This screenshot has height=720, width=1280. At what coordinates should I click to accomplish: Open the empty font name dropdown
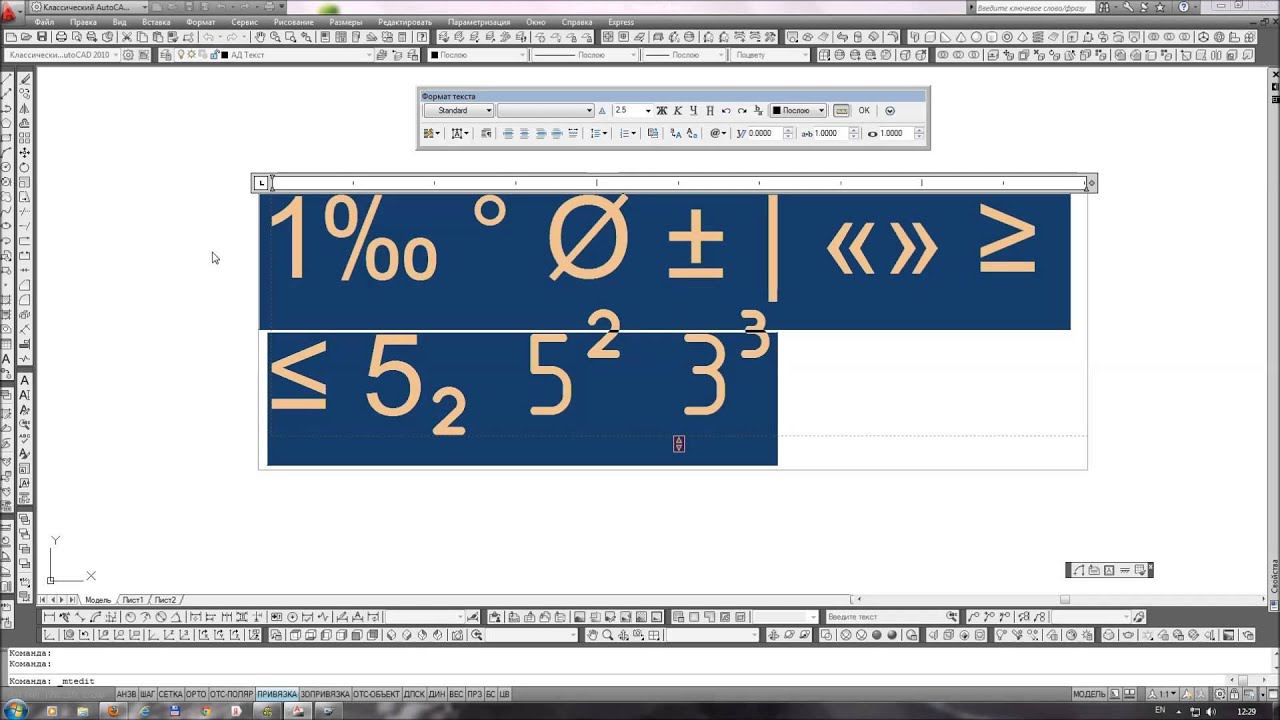click(546, 111)
